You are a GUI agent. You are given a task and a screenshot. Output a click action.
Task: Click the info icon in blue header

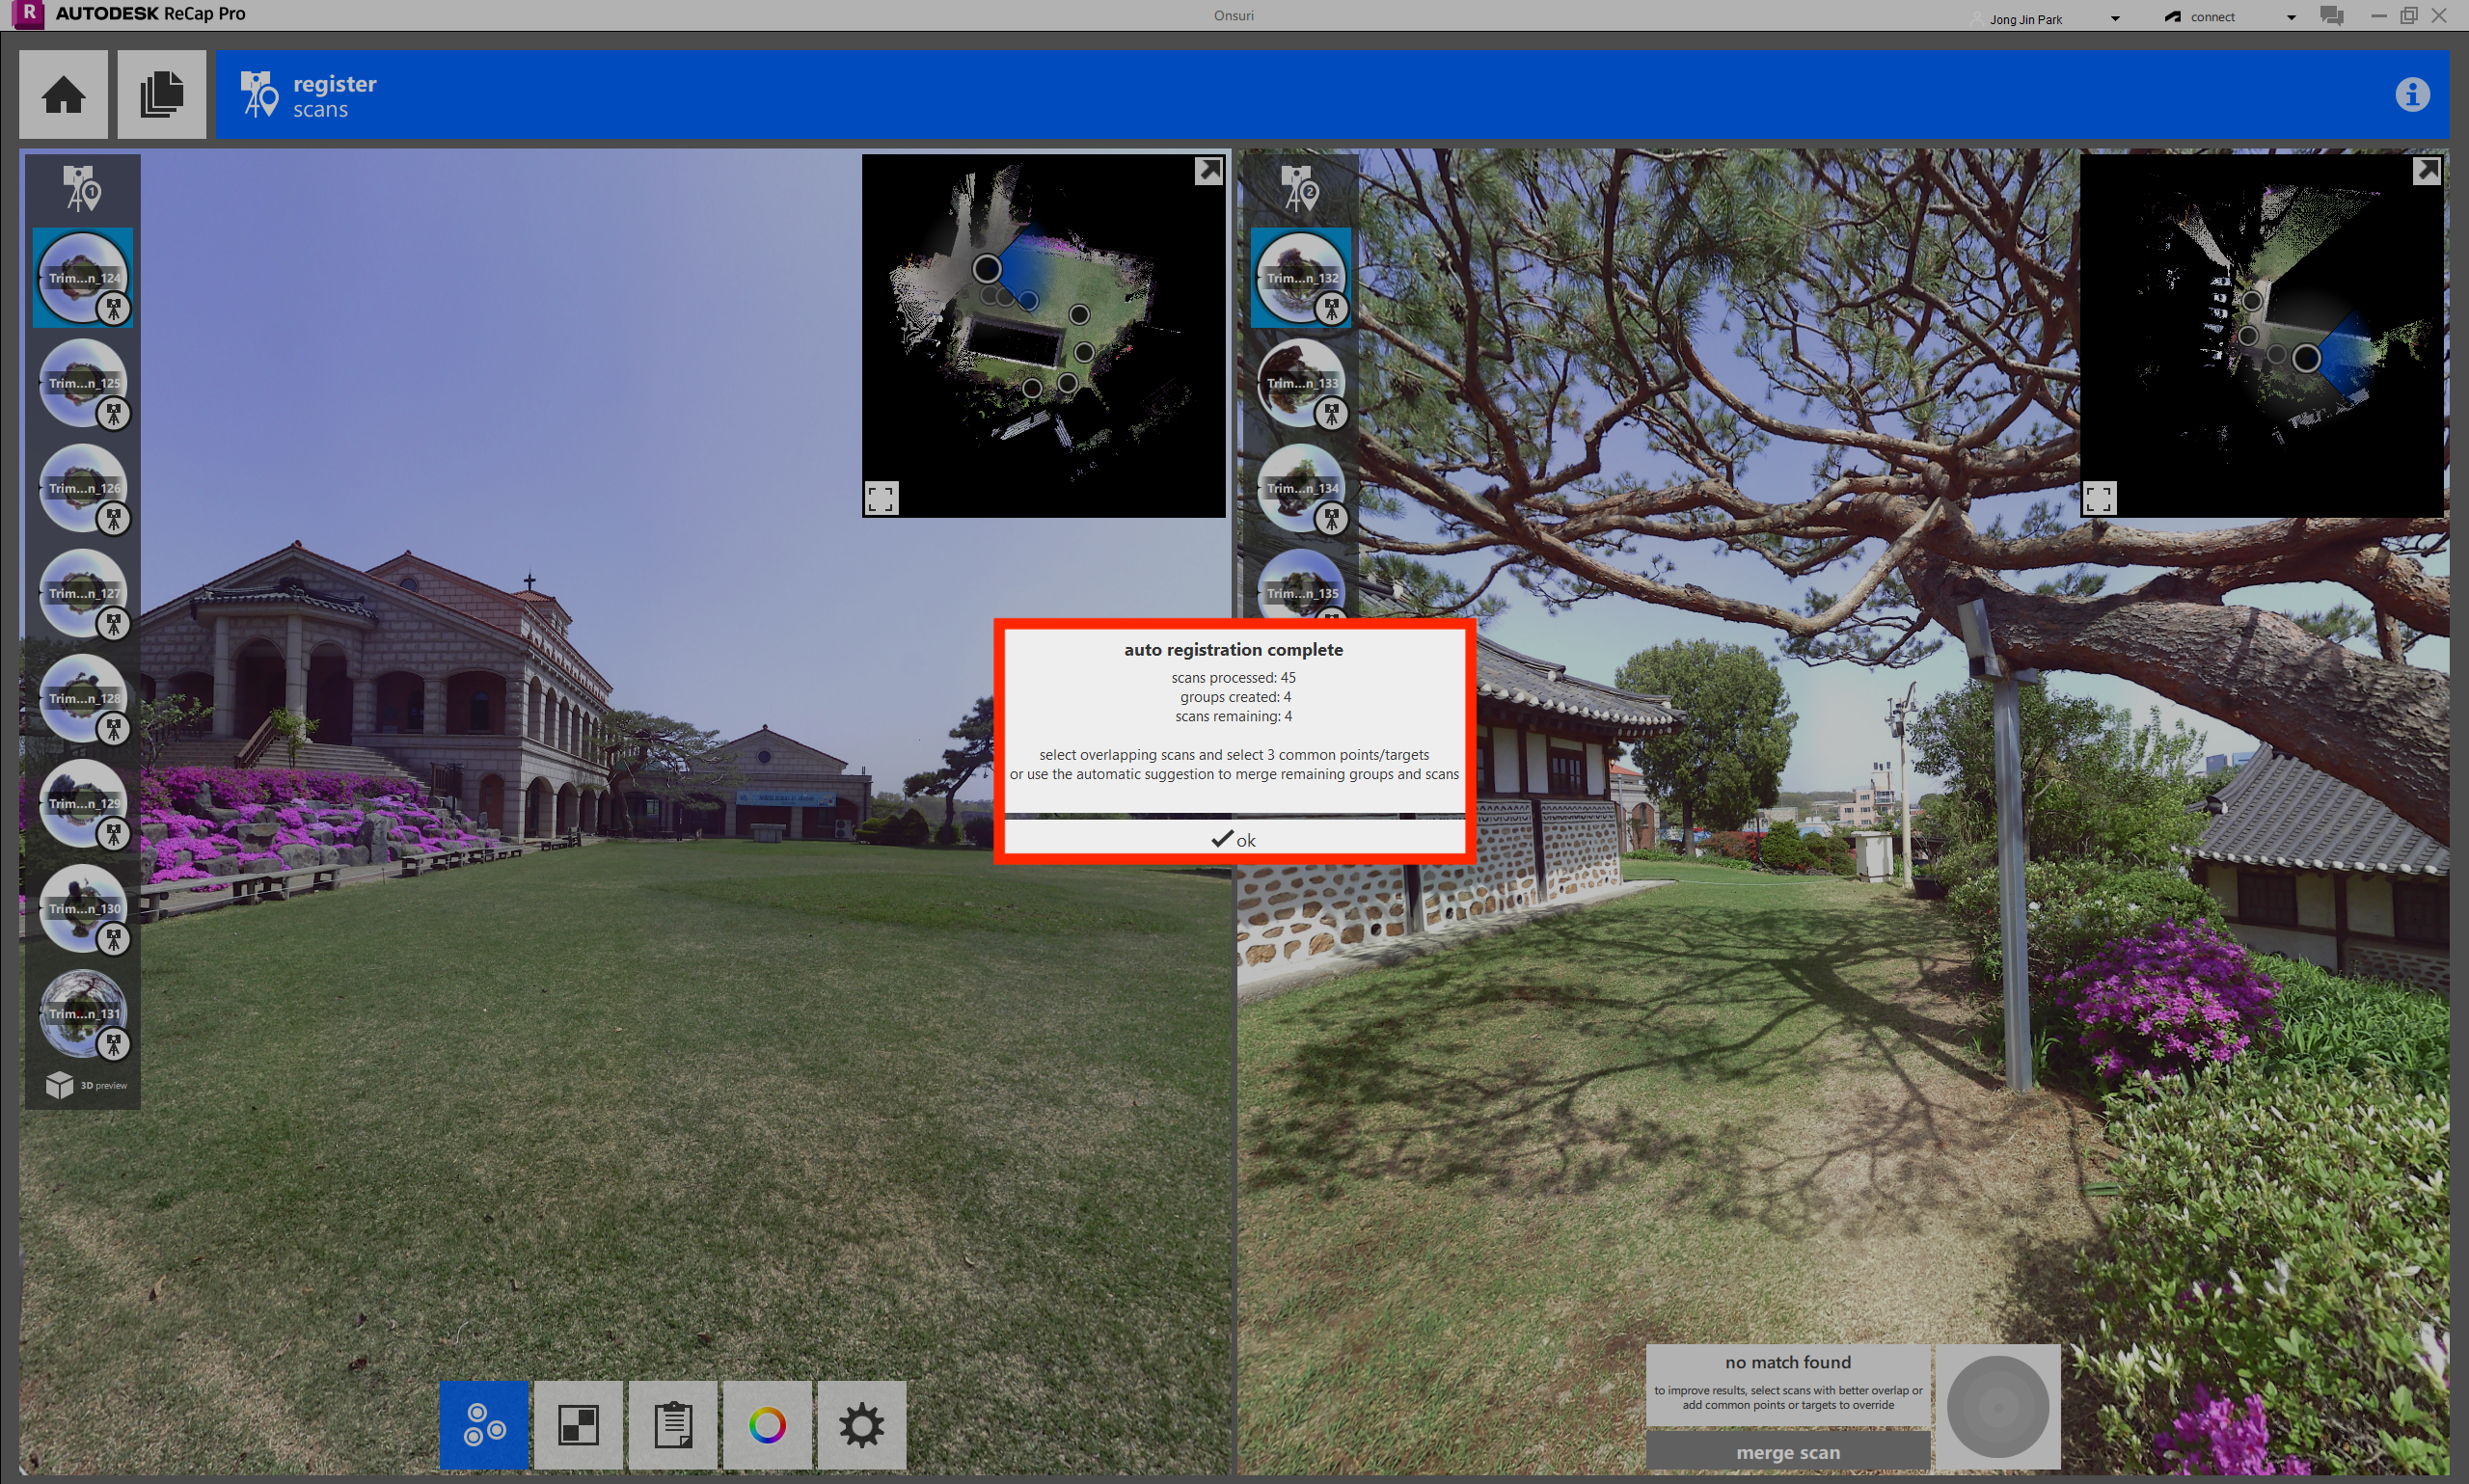click(x=2412, y=95)
